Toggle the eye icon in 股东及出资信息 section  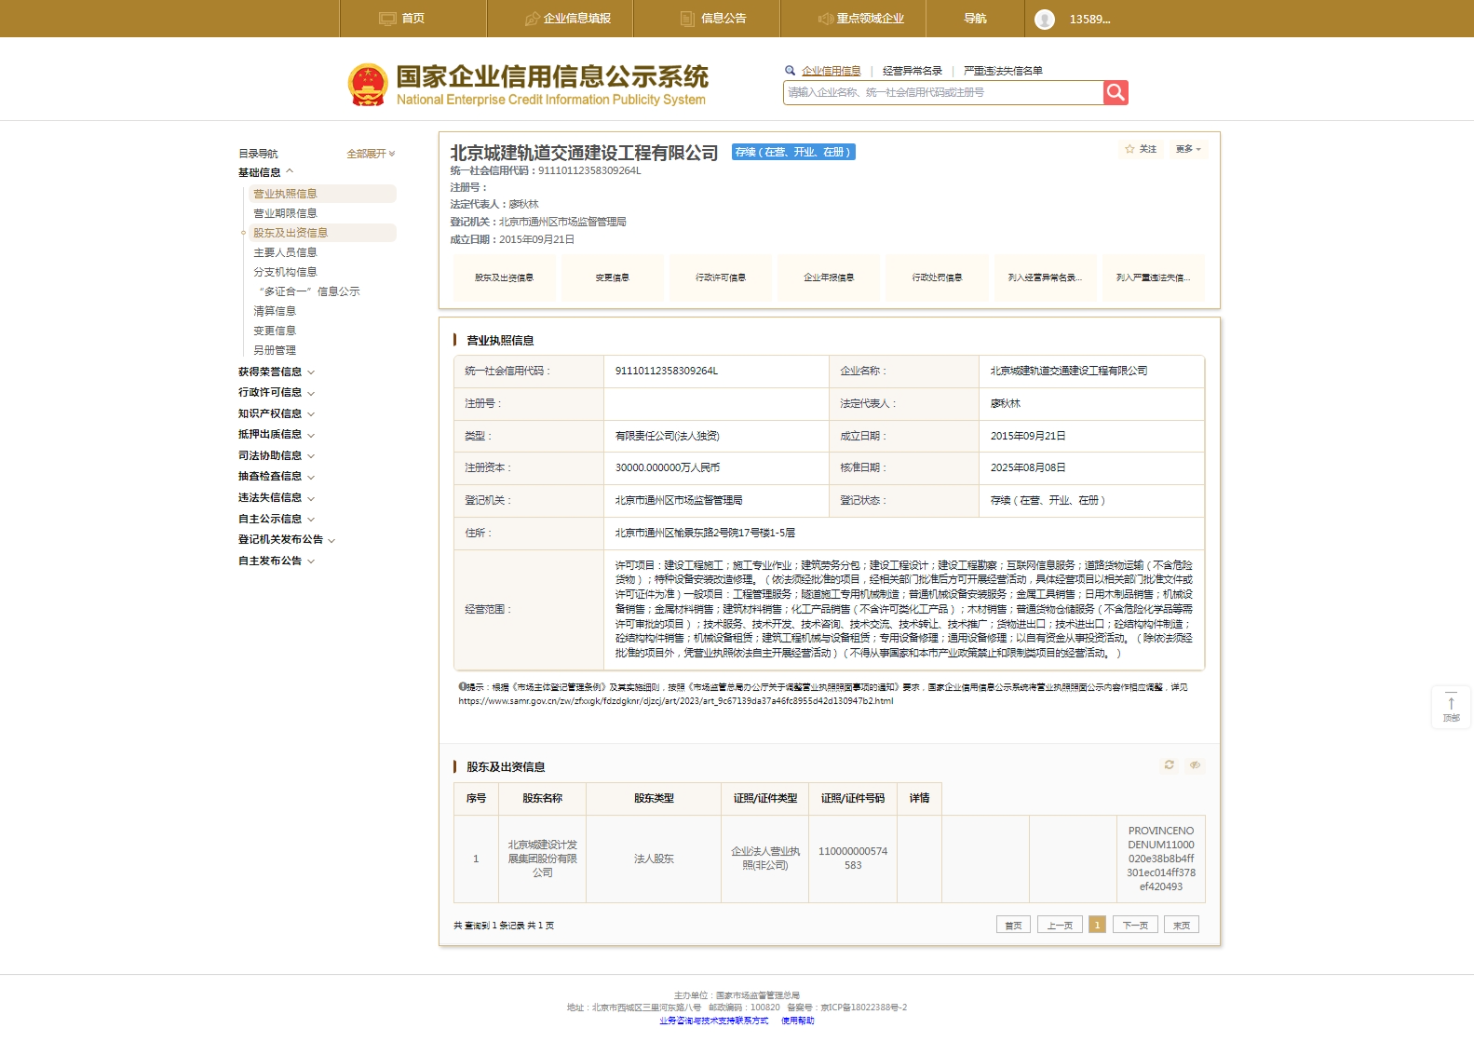pos(1194,765)
